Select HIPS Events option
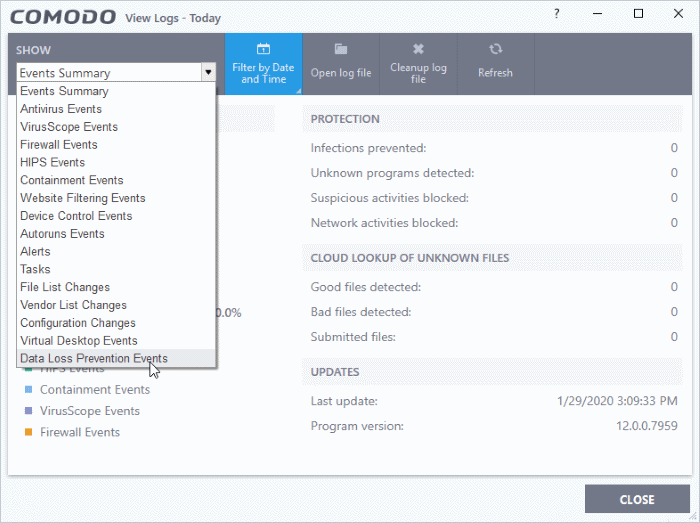700x523 pixels. coord(116,162)
